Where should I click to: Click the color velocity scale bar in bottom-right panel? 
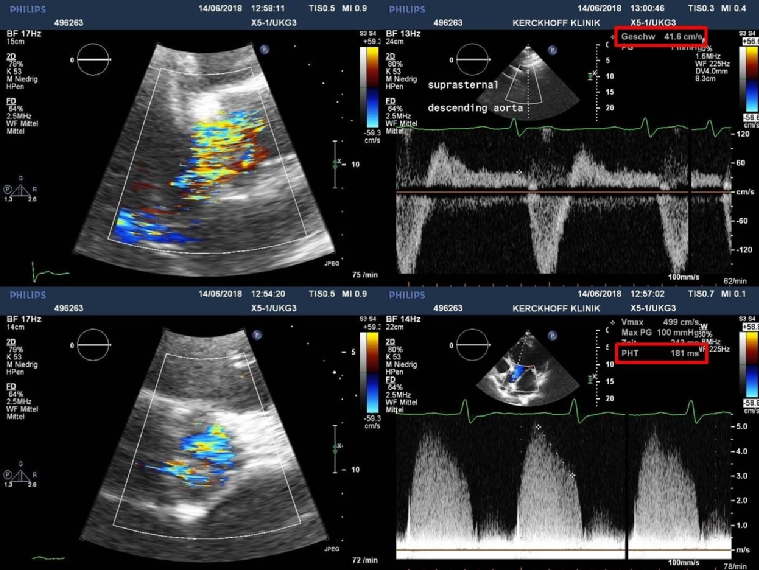748,356
